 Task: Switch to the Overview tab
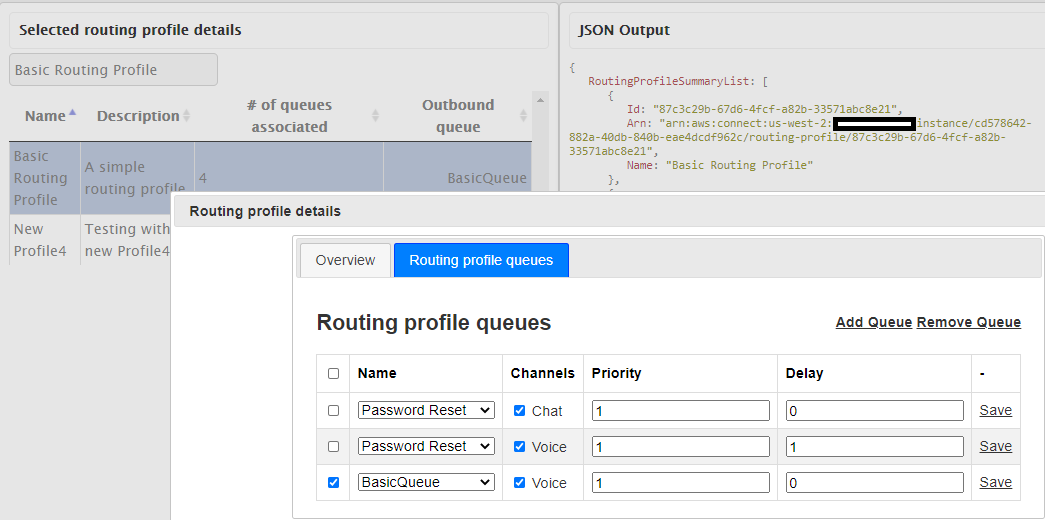click(x=345, y=260)
